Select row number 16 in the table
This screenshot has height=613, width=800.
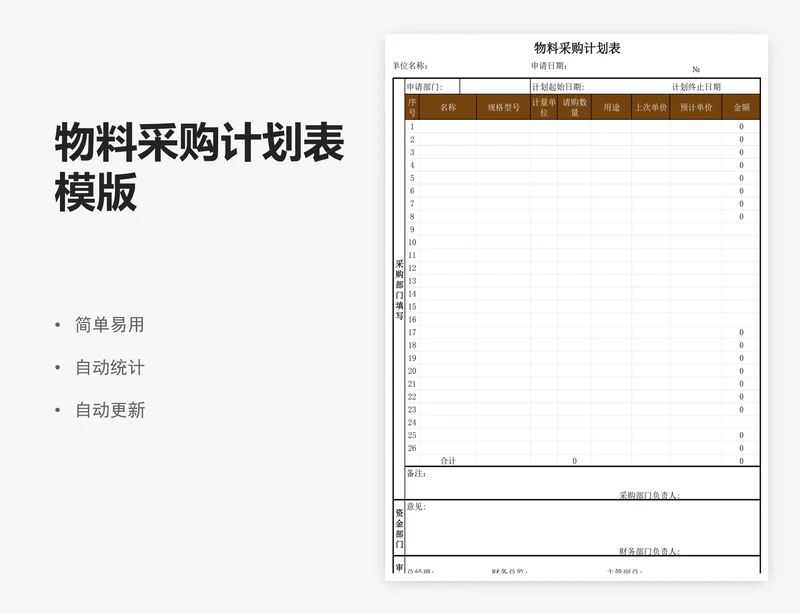[412, 320]
